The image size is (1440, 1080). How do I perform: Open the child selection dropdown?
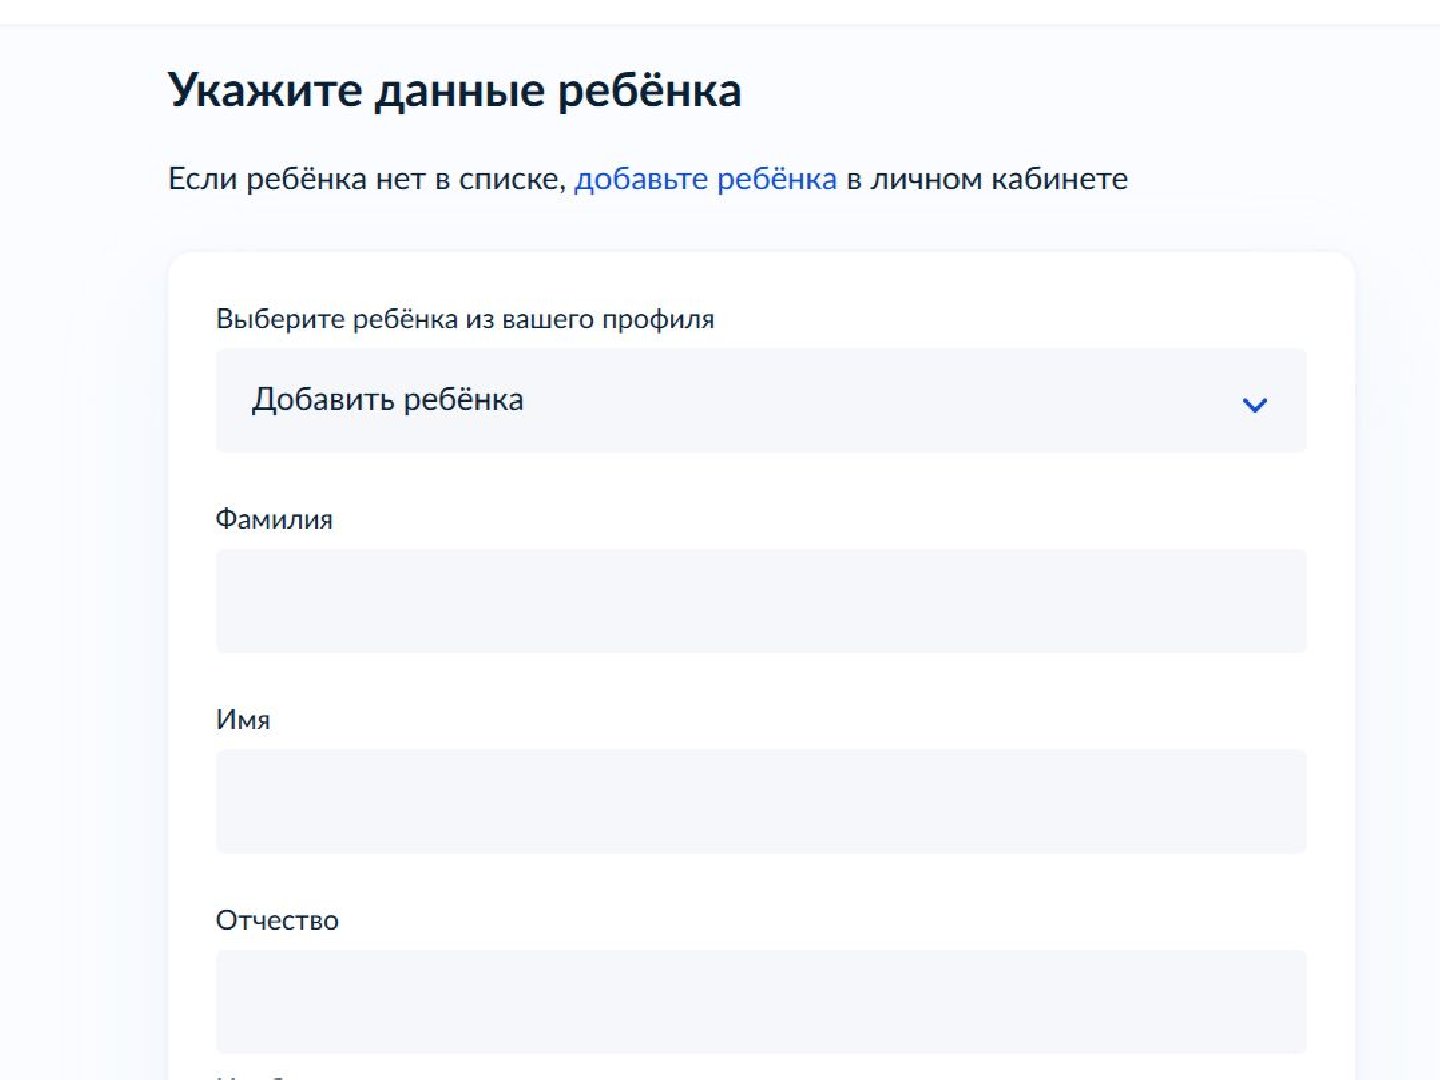click(x=760, y=400)
